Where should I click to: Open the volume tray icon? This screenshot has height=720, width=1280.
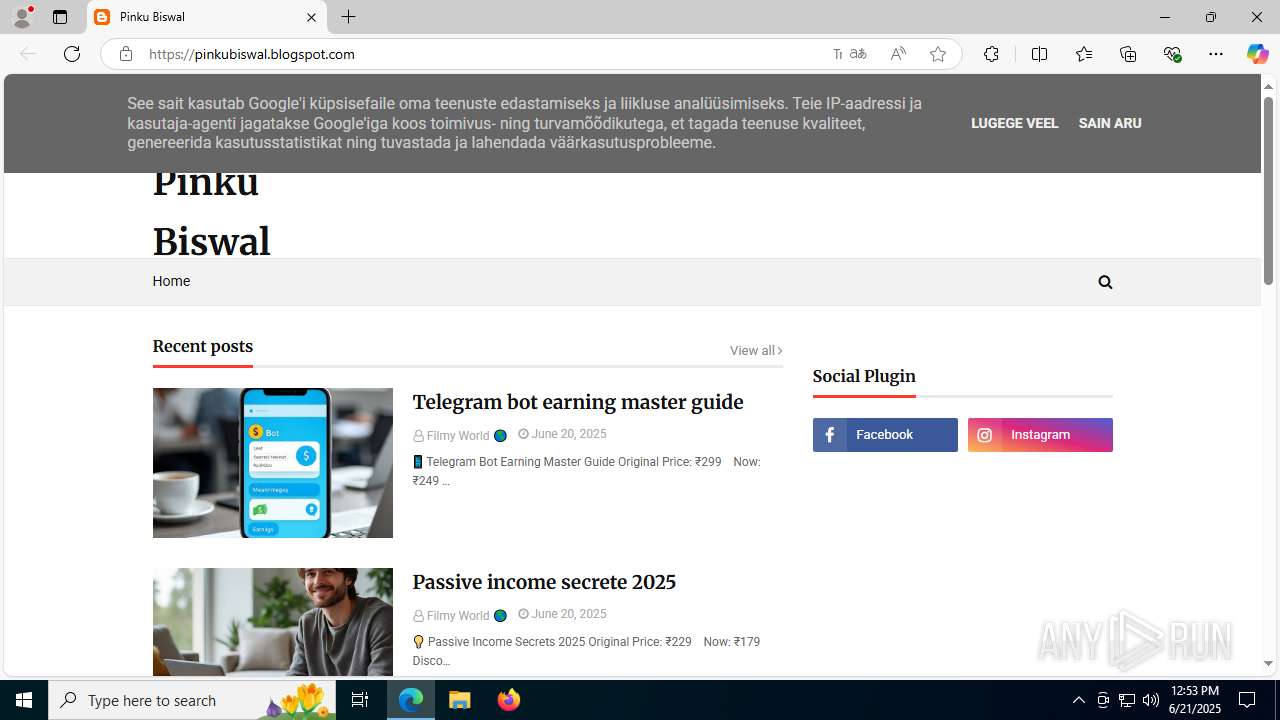pos(1151,700)
